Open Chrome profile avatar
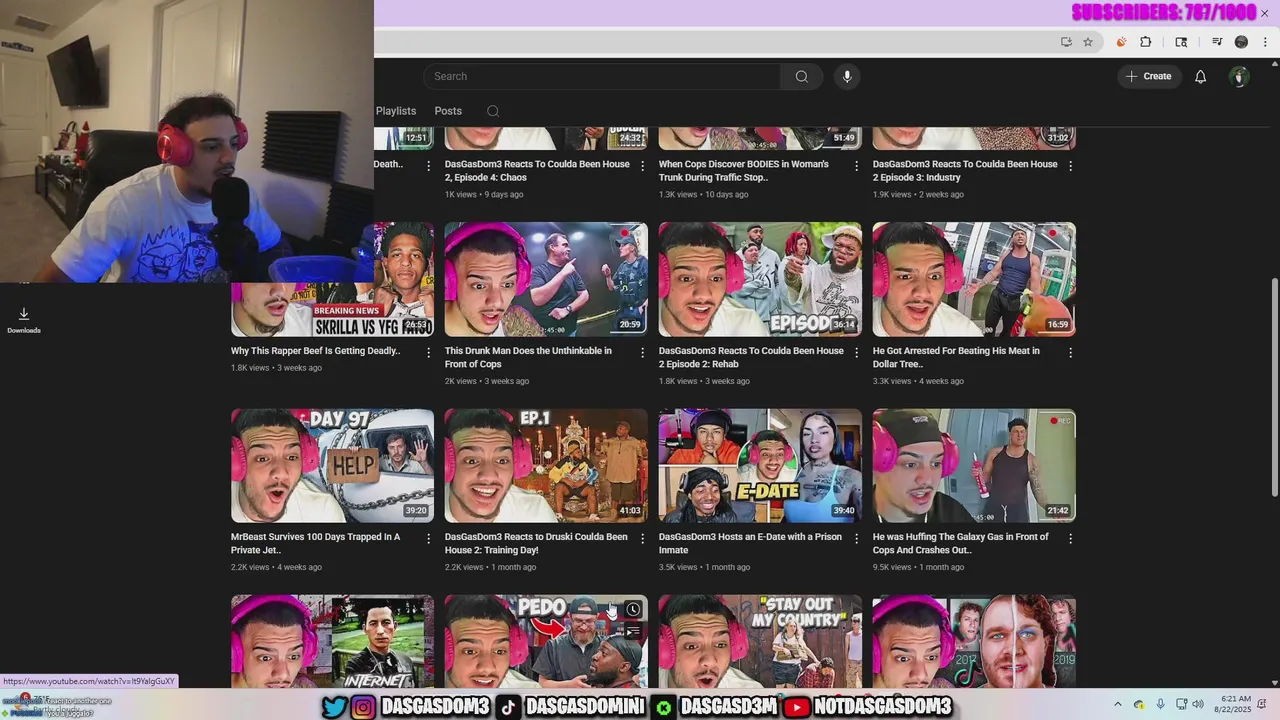 1241,42
